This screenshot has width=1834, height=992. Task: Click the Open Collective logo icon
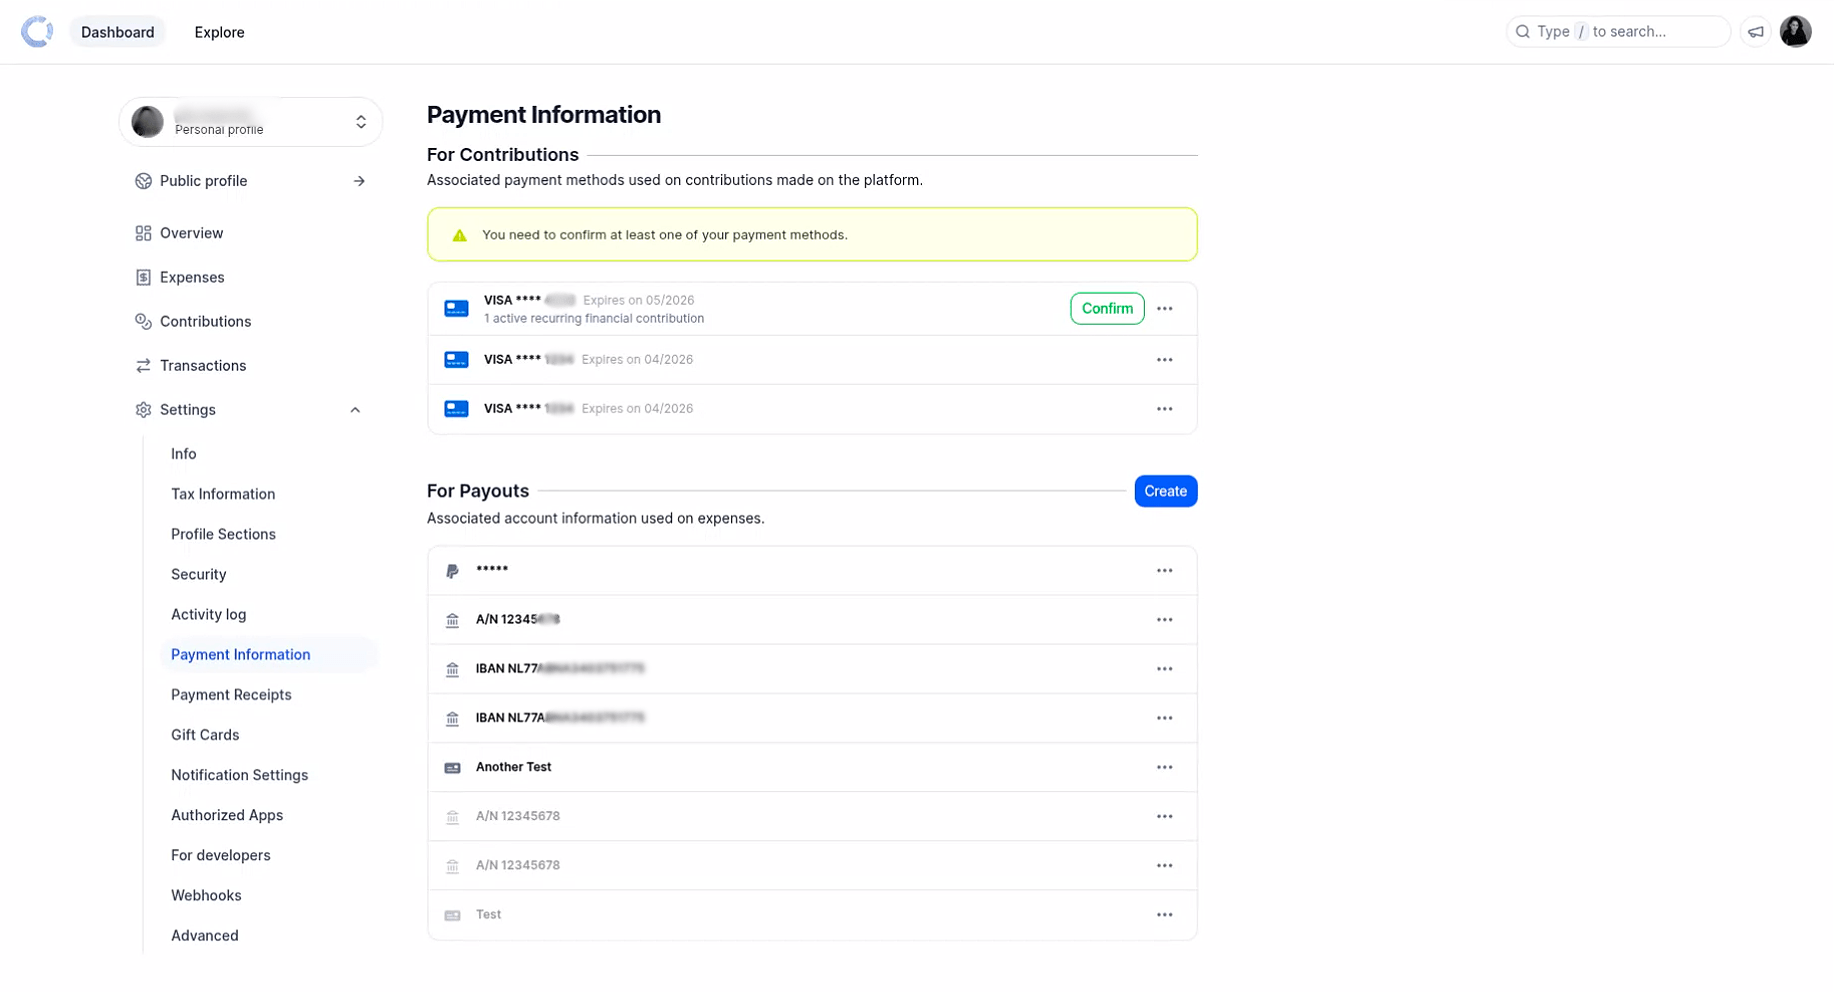point(37,32)
